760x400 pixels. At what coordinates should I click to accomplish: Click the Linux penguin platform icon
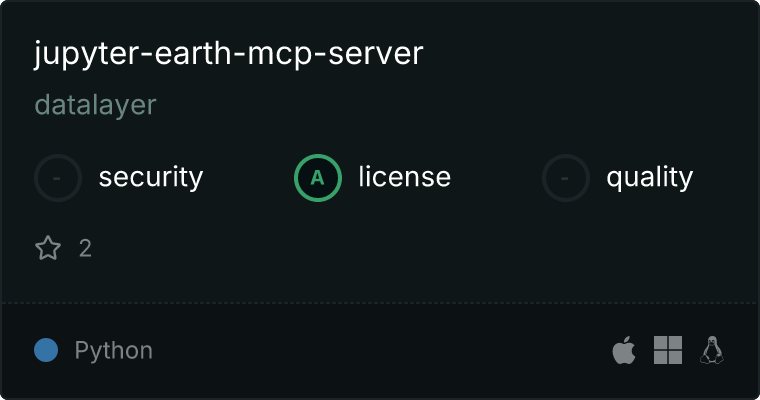[x=712, y=350]
